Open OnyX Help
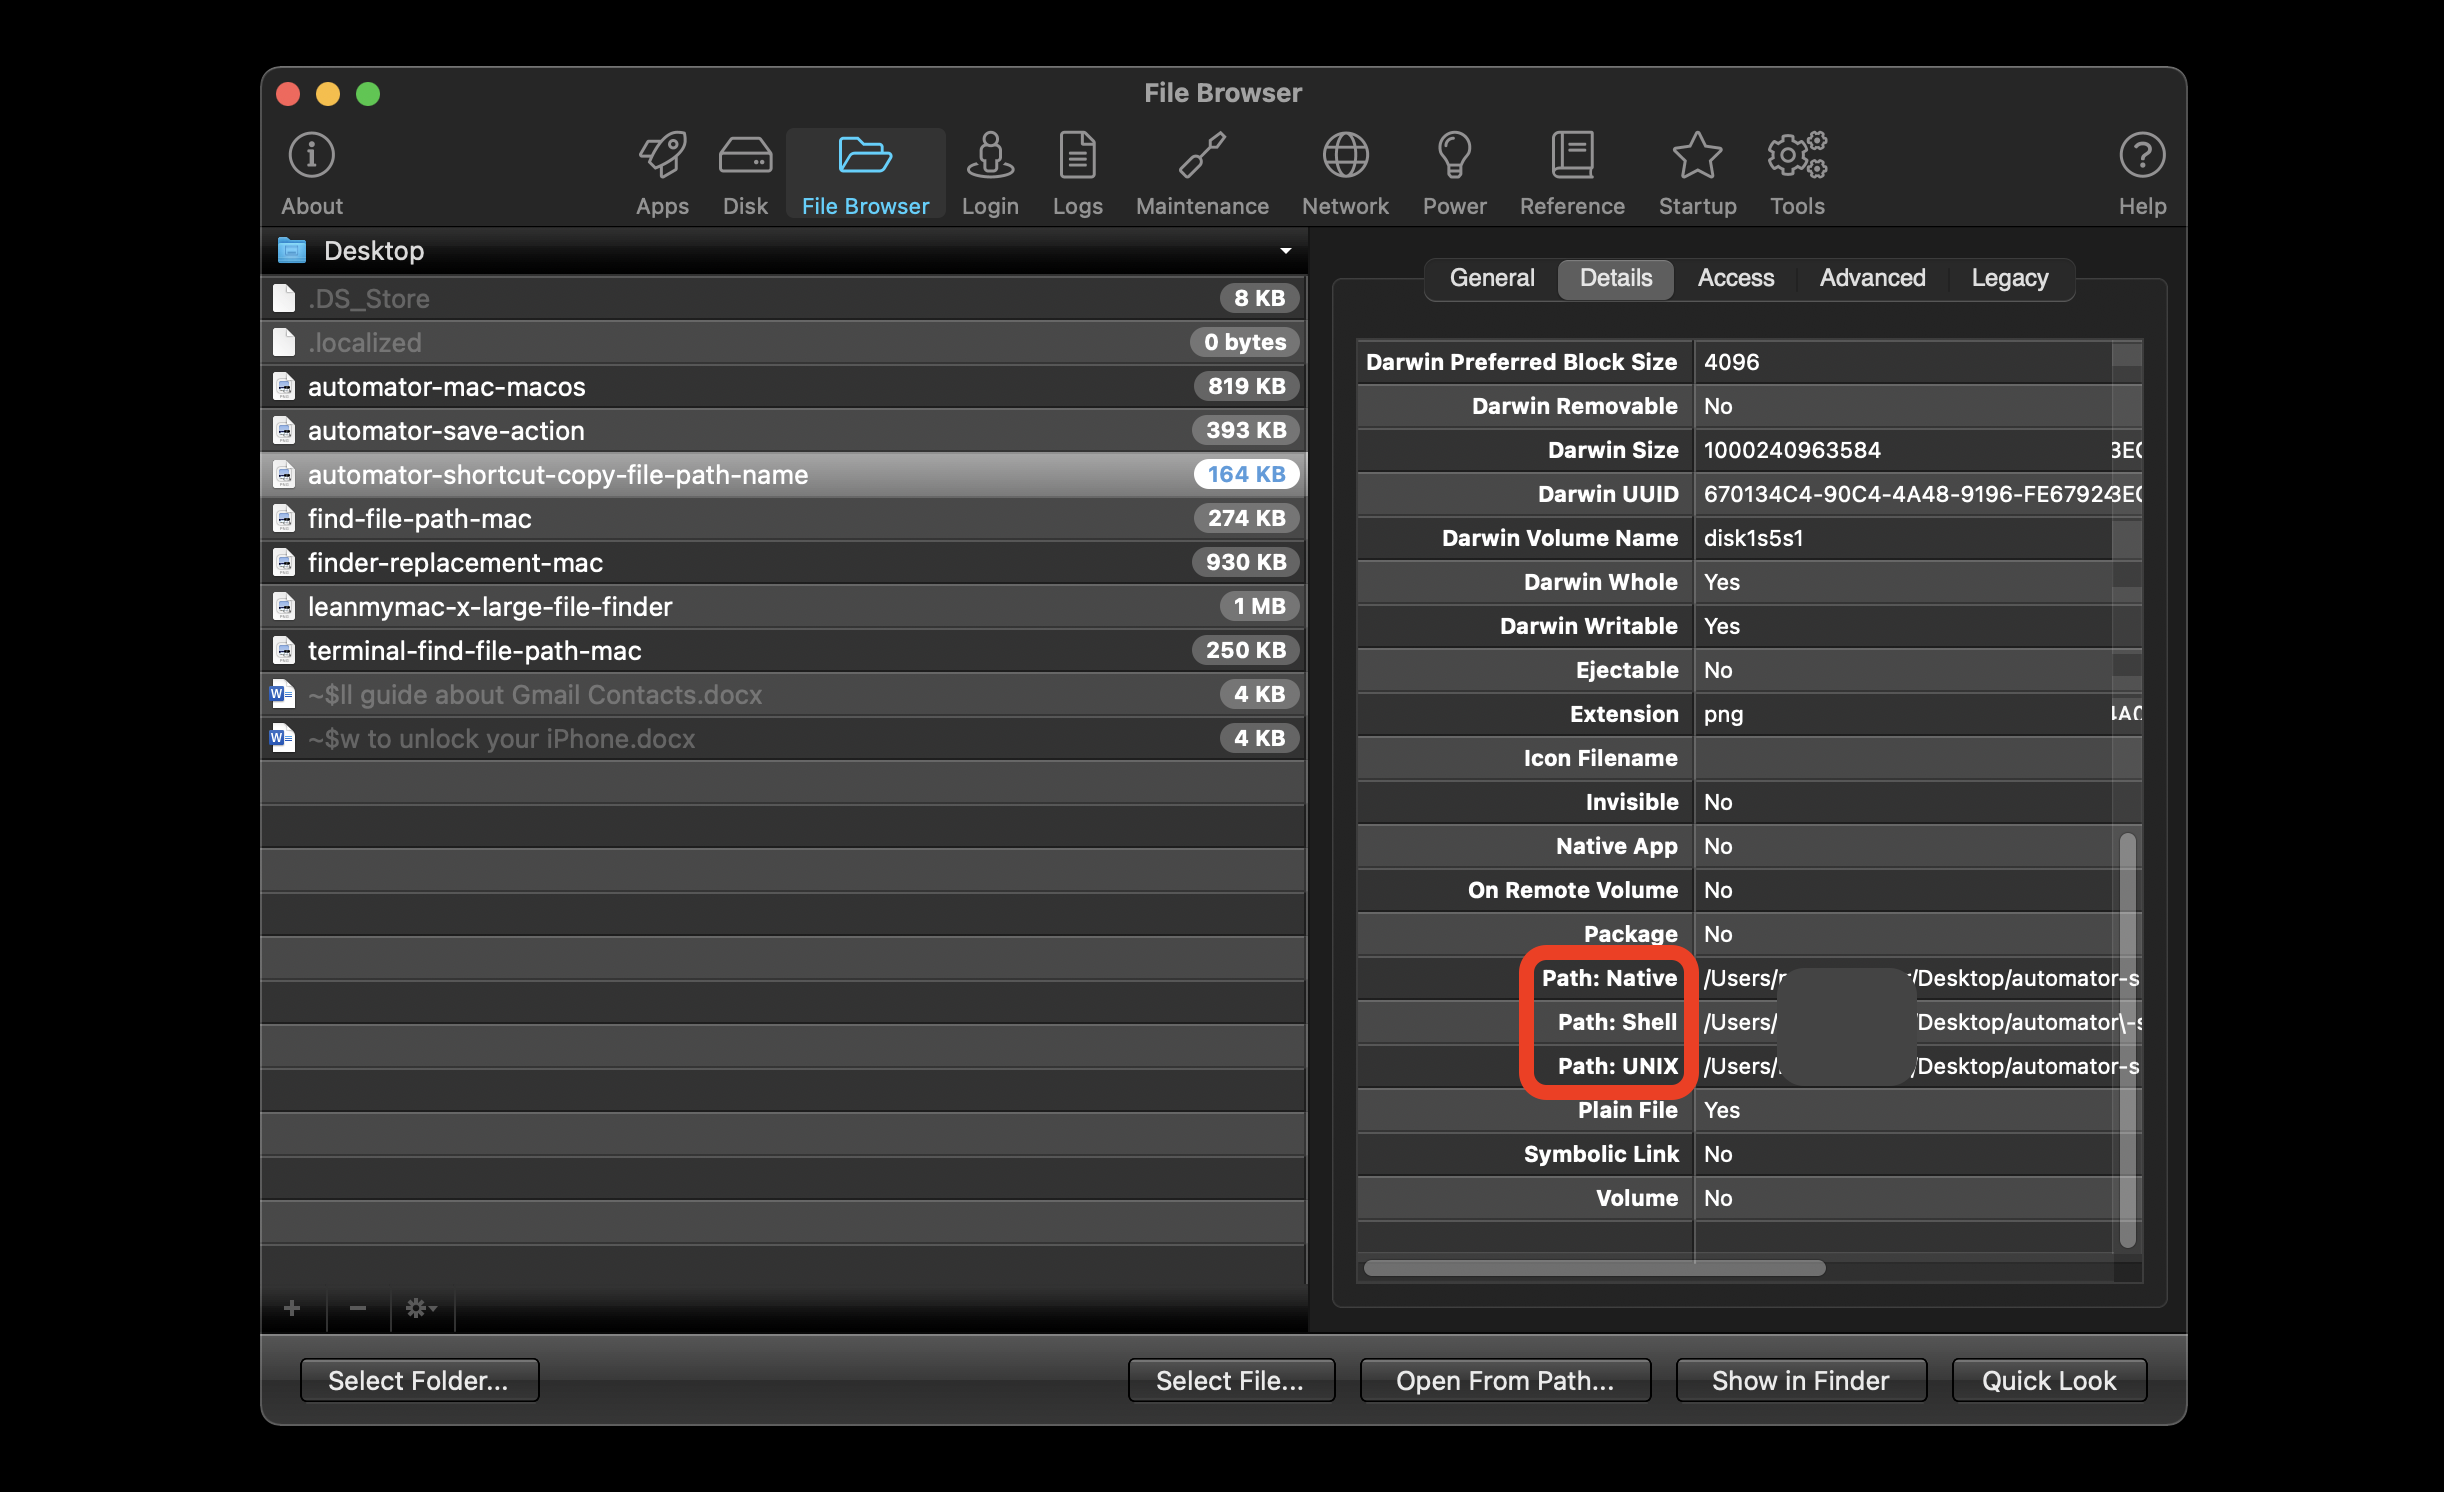Image resolution: width=2444 pixels, height=1492 pixels. coord(2142,172)
